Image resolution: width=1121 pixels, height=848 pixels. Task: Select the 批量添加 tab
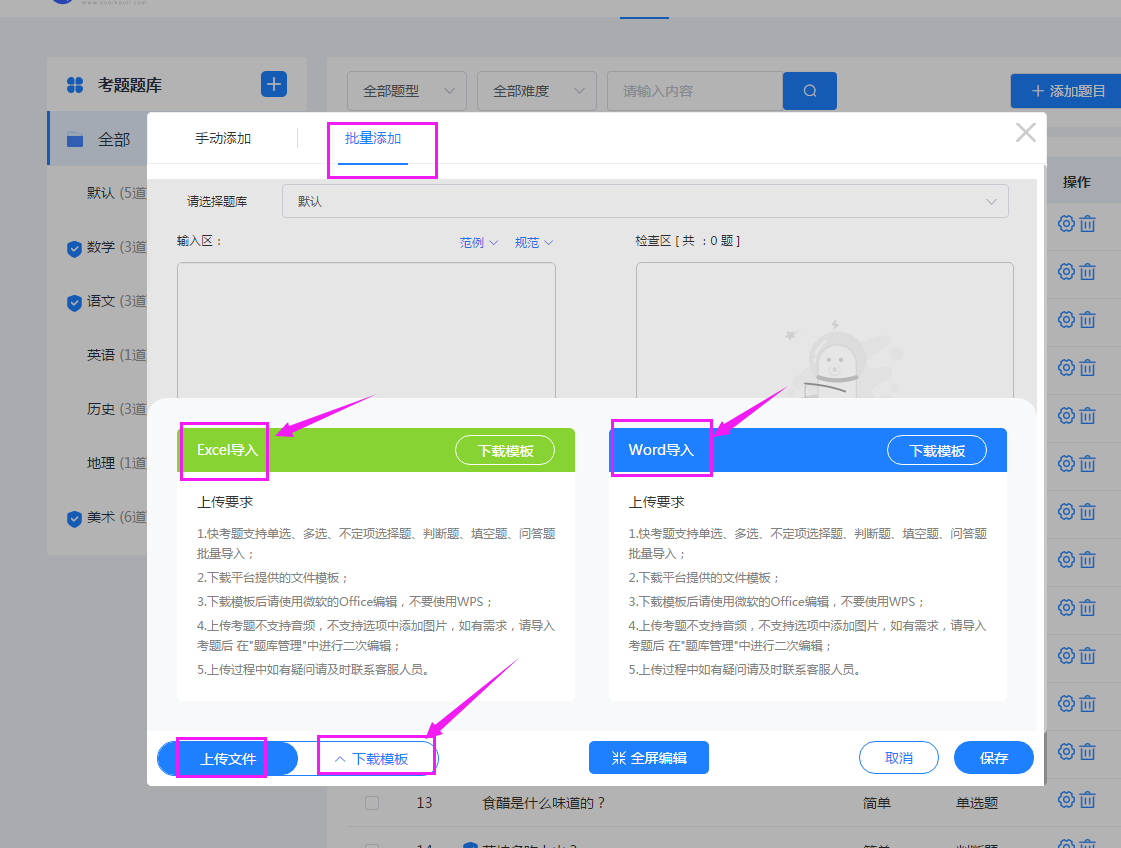372,138
